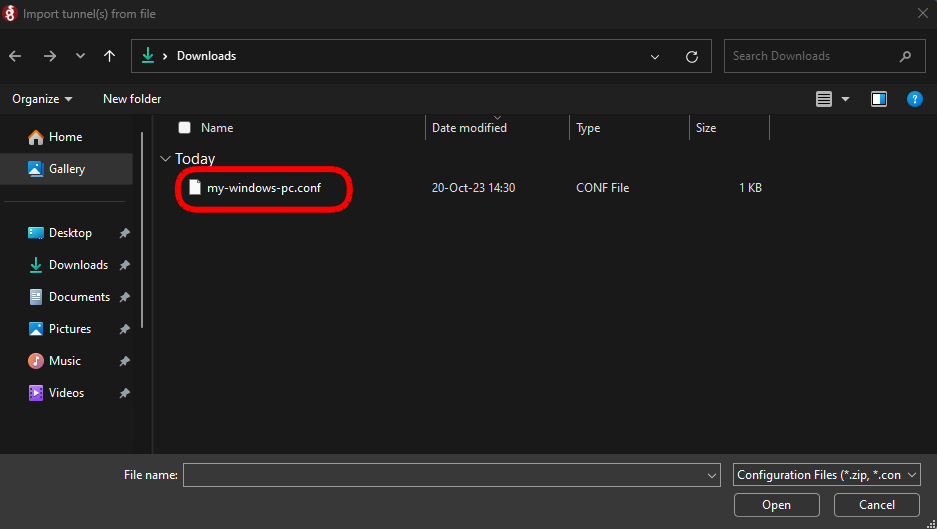
Task: Open the recent locations dropdown chevron
Action: 80,56
